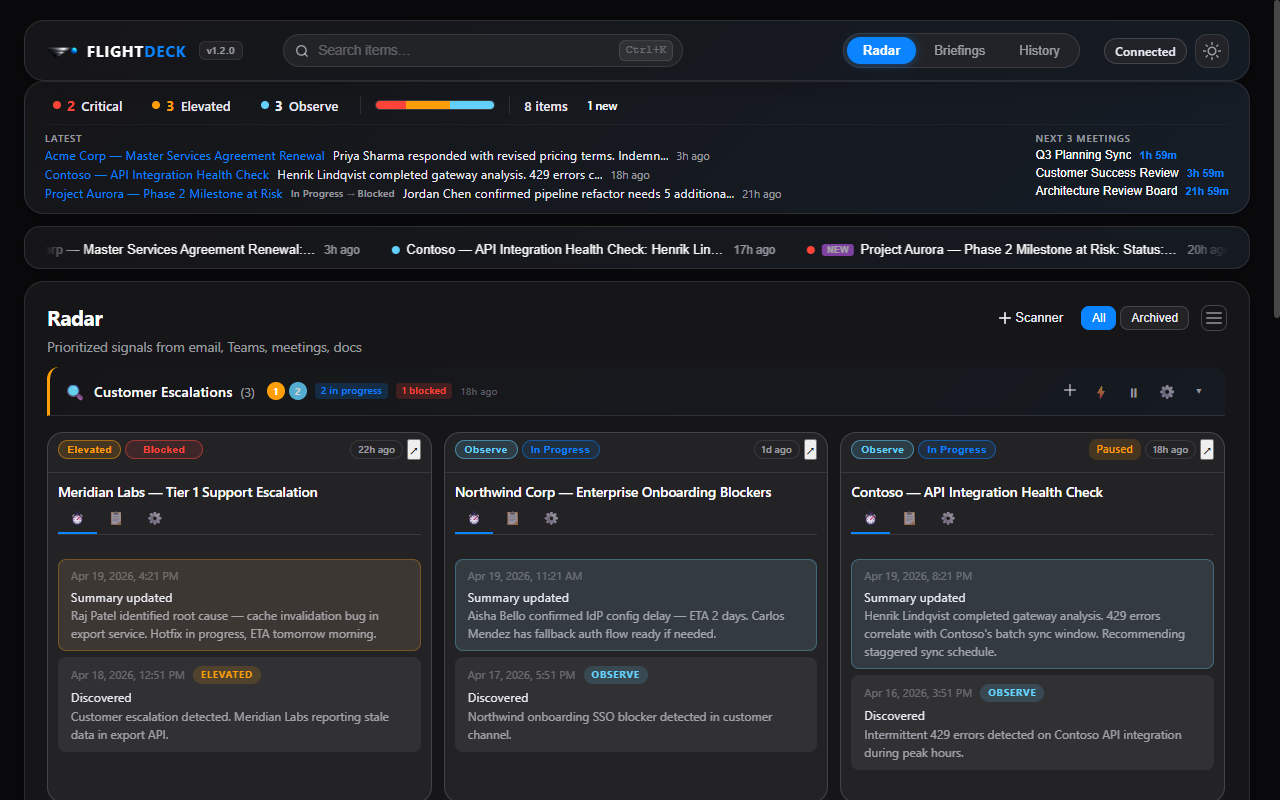Click the Paused badge on Contoso card

point(1114,450)
